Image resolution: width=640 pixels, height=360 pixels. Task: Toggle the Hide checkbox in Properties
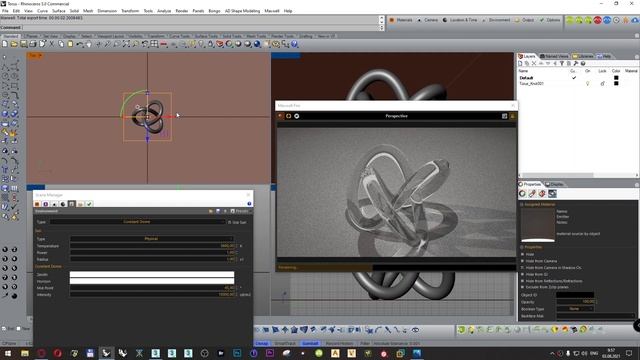pyautogui.click(x=522, y=254)
